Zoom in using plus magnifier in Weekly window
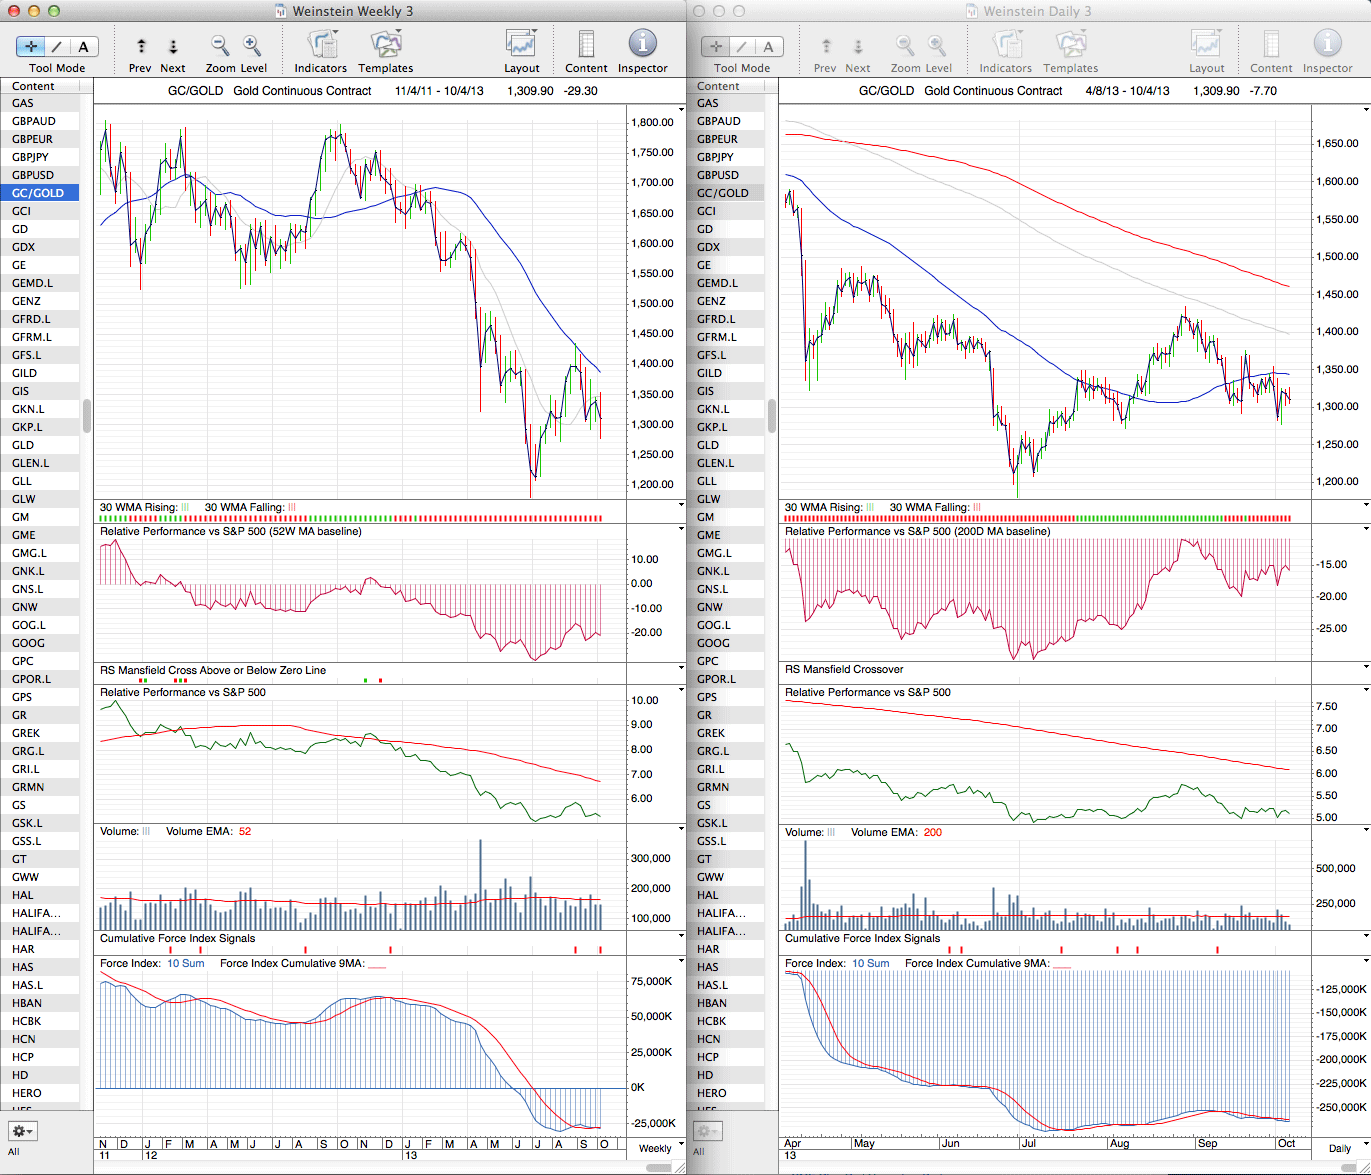This screenshot has width=1371, height=1175. (x=252, y=46)
